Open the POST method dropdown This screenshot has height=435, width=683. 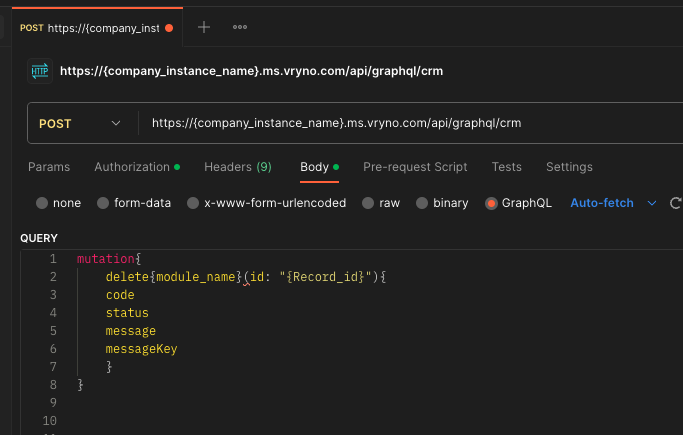[x=80, y=124]
